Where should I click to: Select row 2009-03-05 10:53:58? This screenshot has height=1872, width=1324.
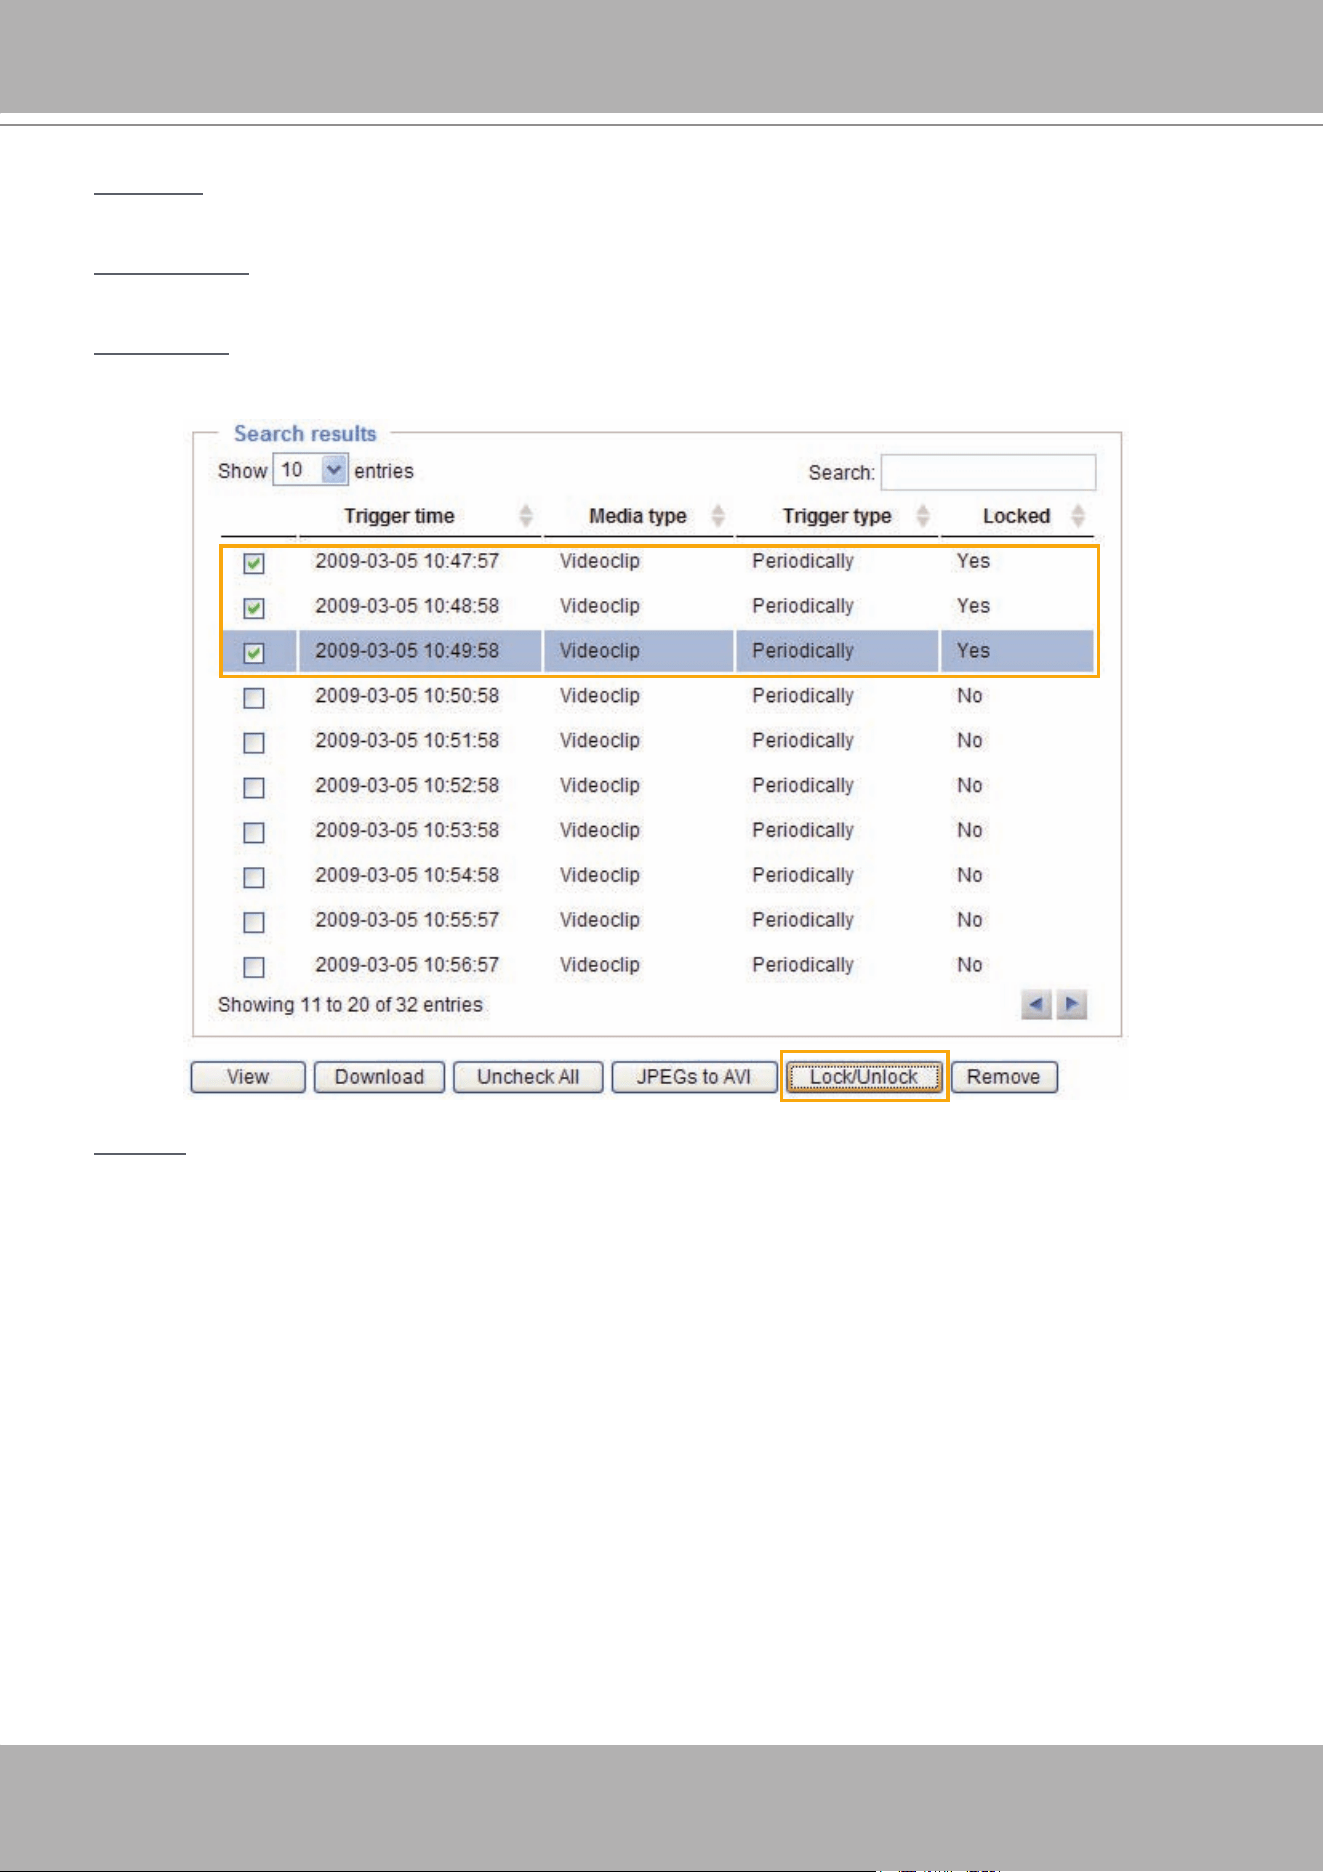point(658,830)
